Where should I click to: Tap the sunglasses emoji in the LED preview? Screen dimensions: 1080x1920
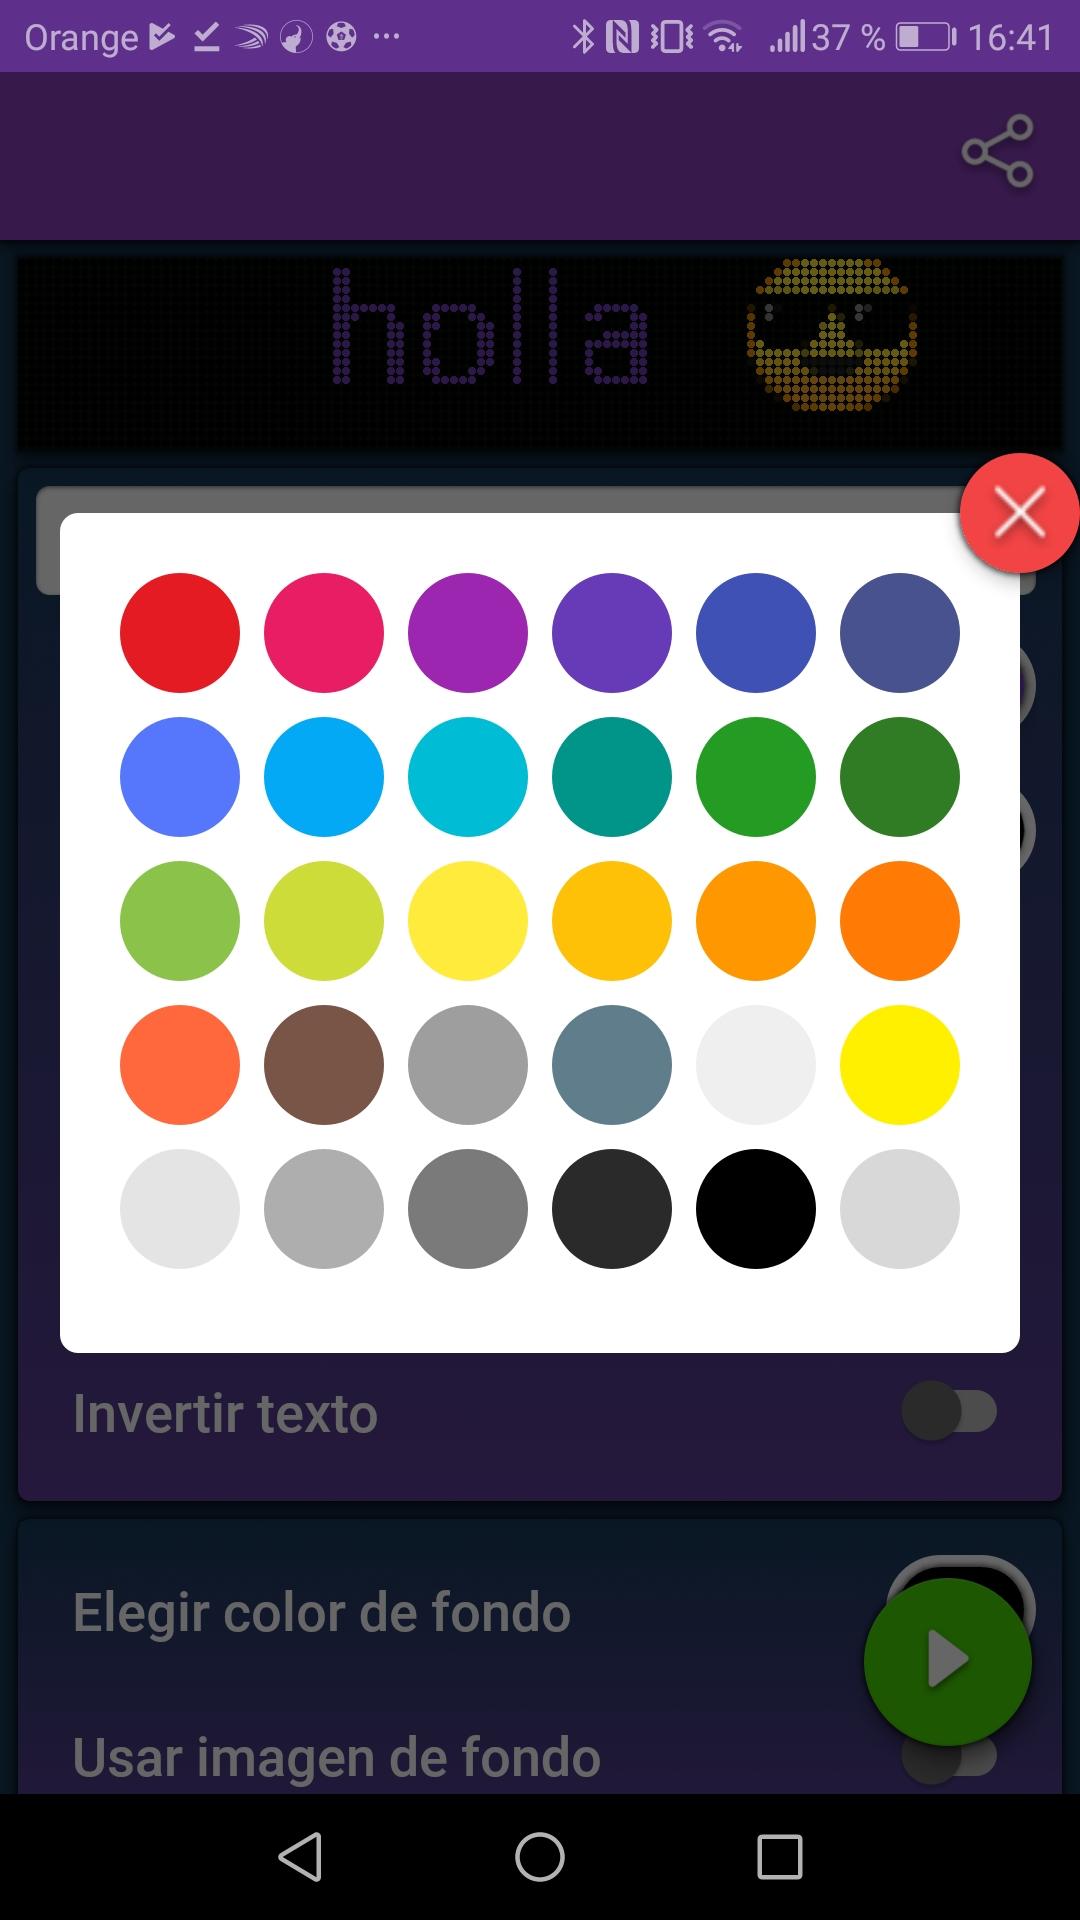tap(832, 335)
